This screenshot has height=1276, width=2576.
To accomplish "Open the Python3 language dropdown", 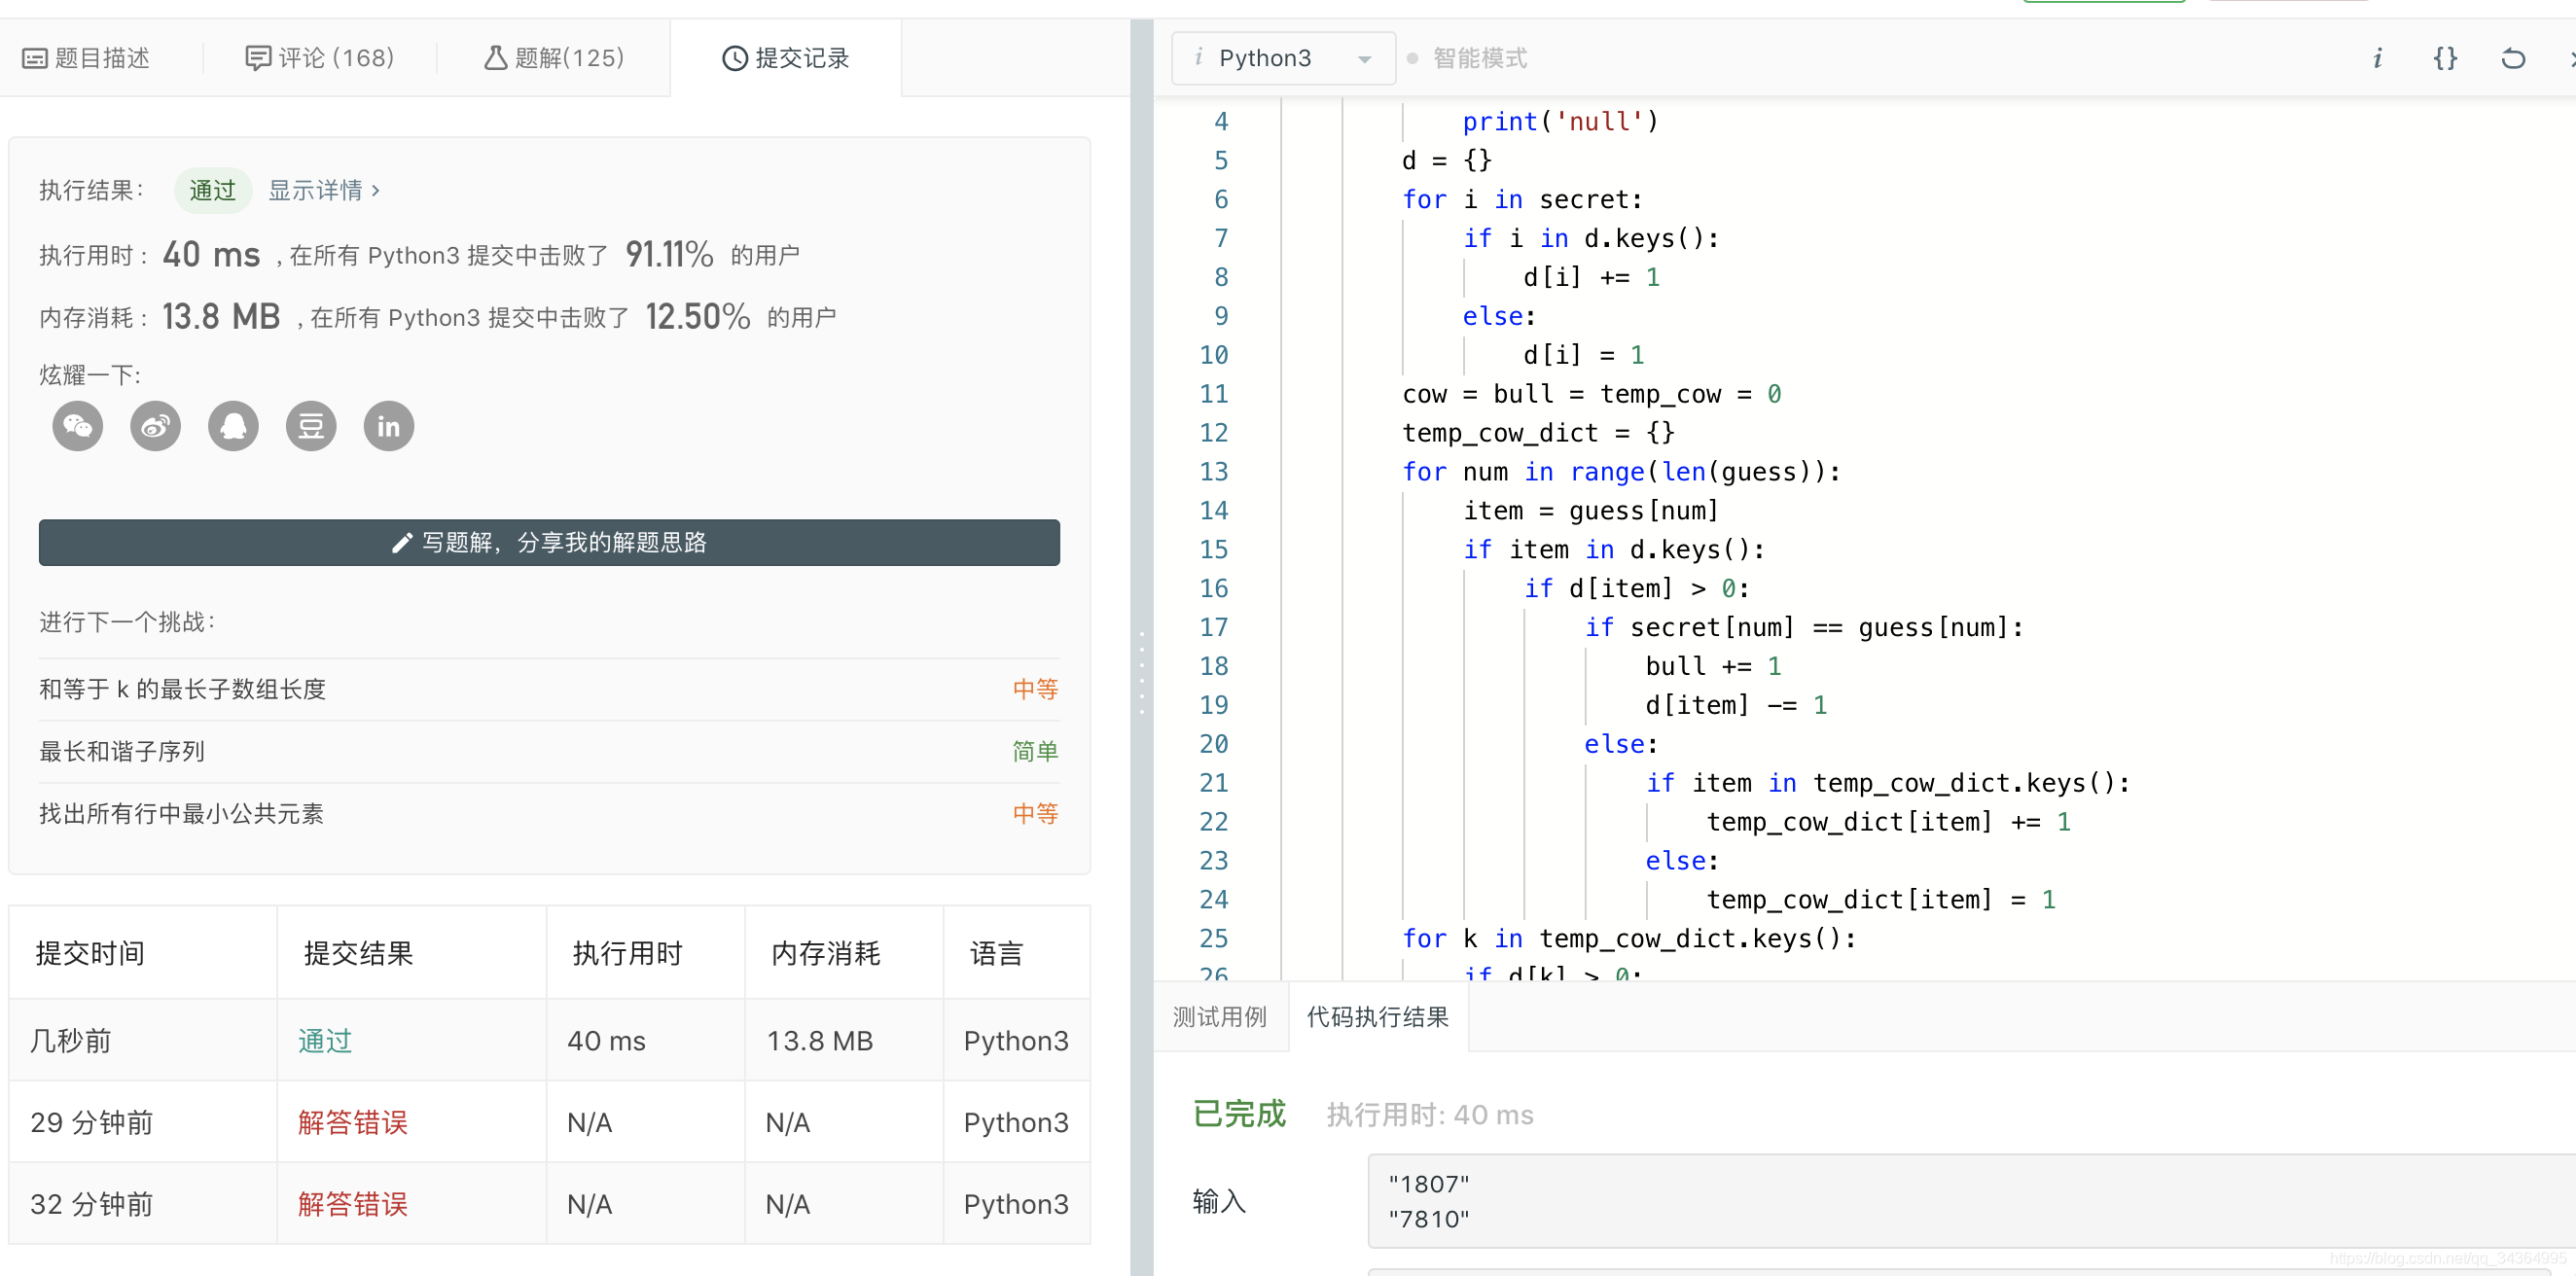I will click(x=1283, y=58).
